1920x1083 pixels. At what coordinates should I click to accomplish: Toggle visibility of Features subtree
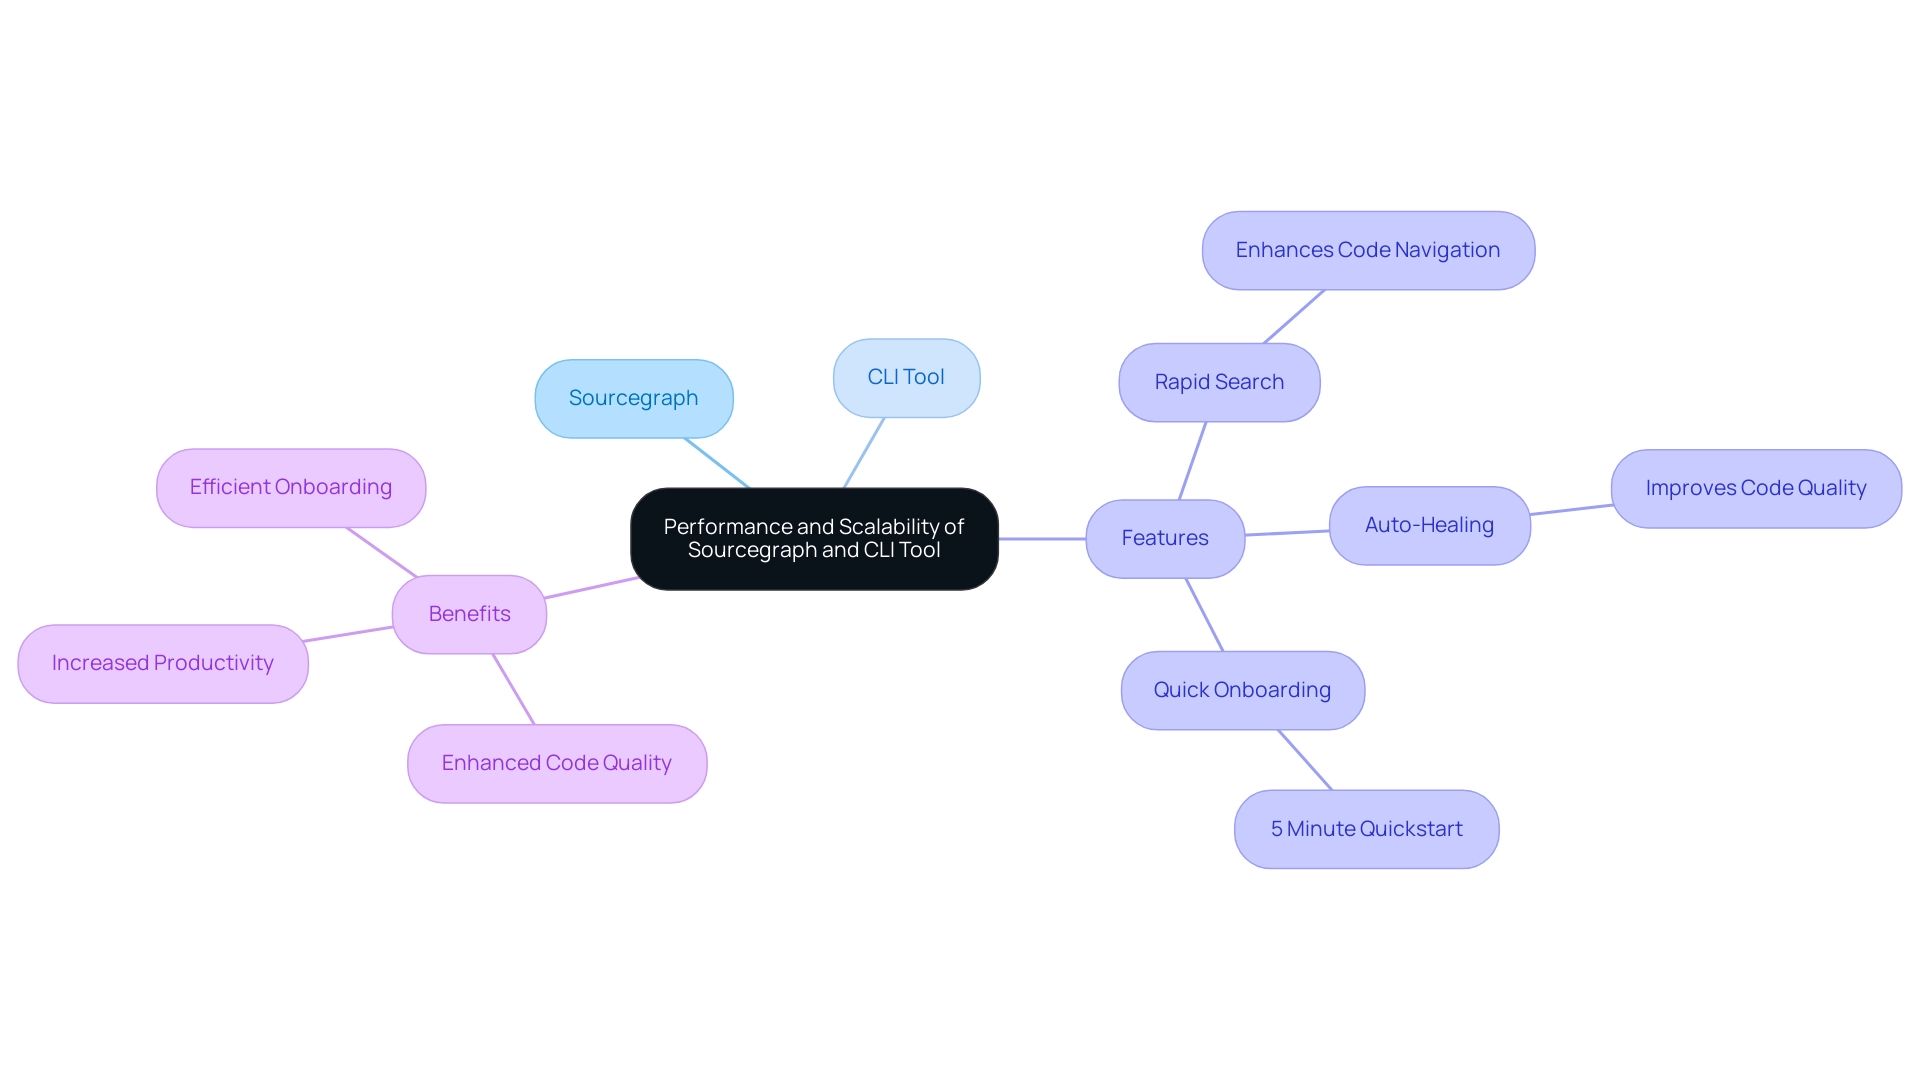pos(1162,536)
